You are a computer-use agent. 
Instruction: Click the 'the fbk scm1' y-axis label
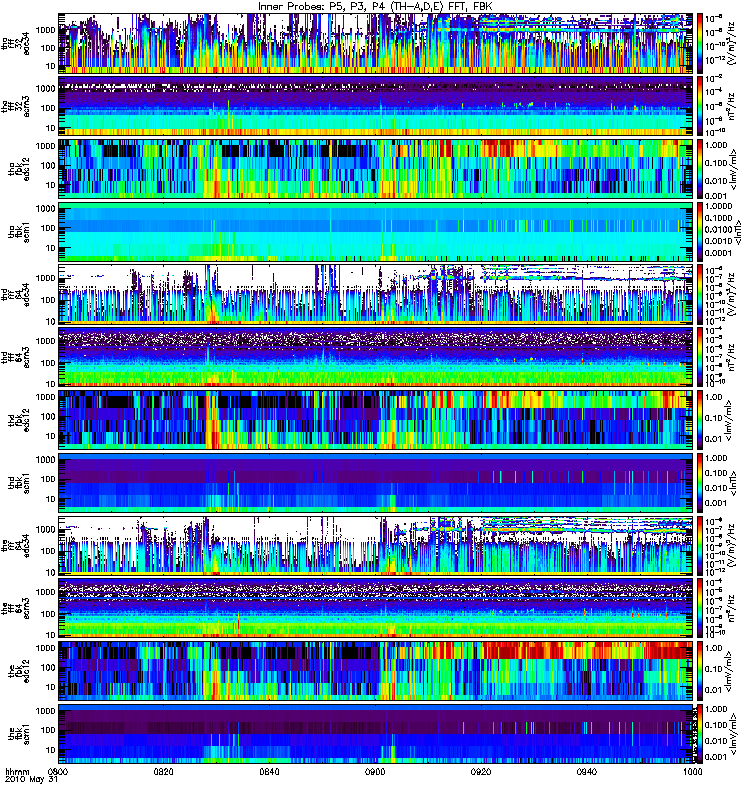pyautogui.click(x=19, y=734)
